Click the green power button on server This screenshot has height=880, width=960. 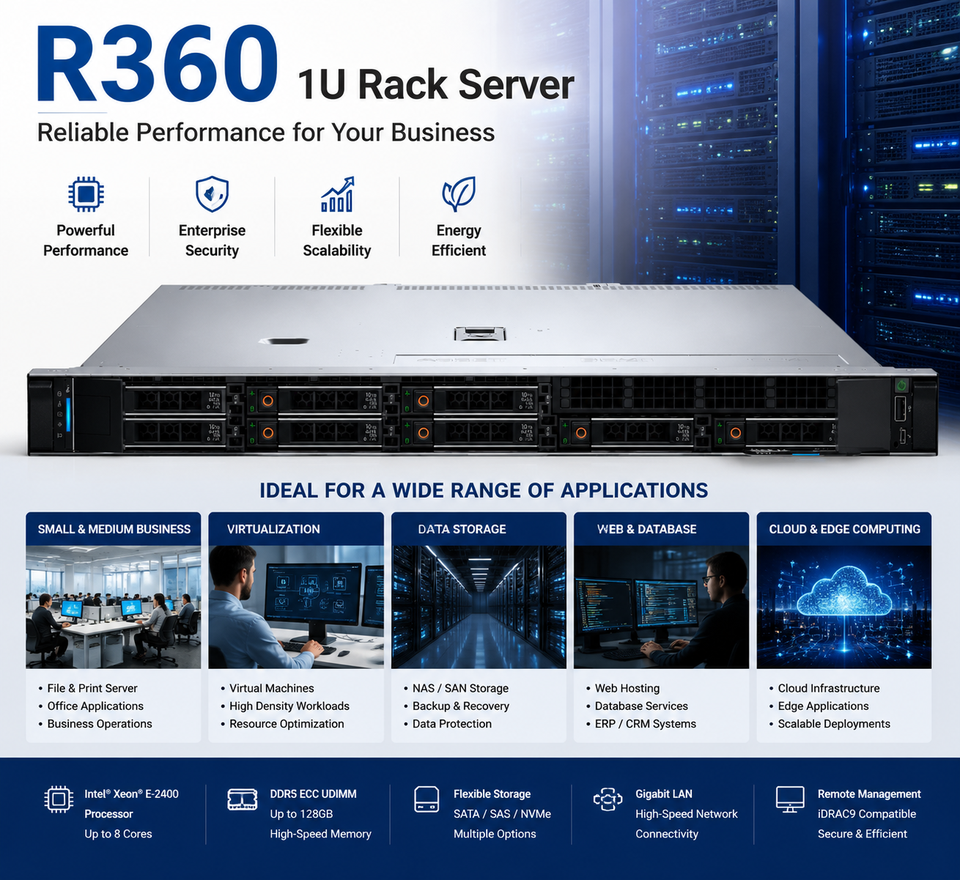pos(901,385)
